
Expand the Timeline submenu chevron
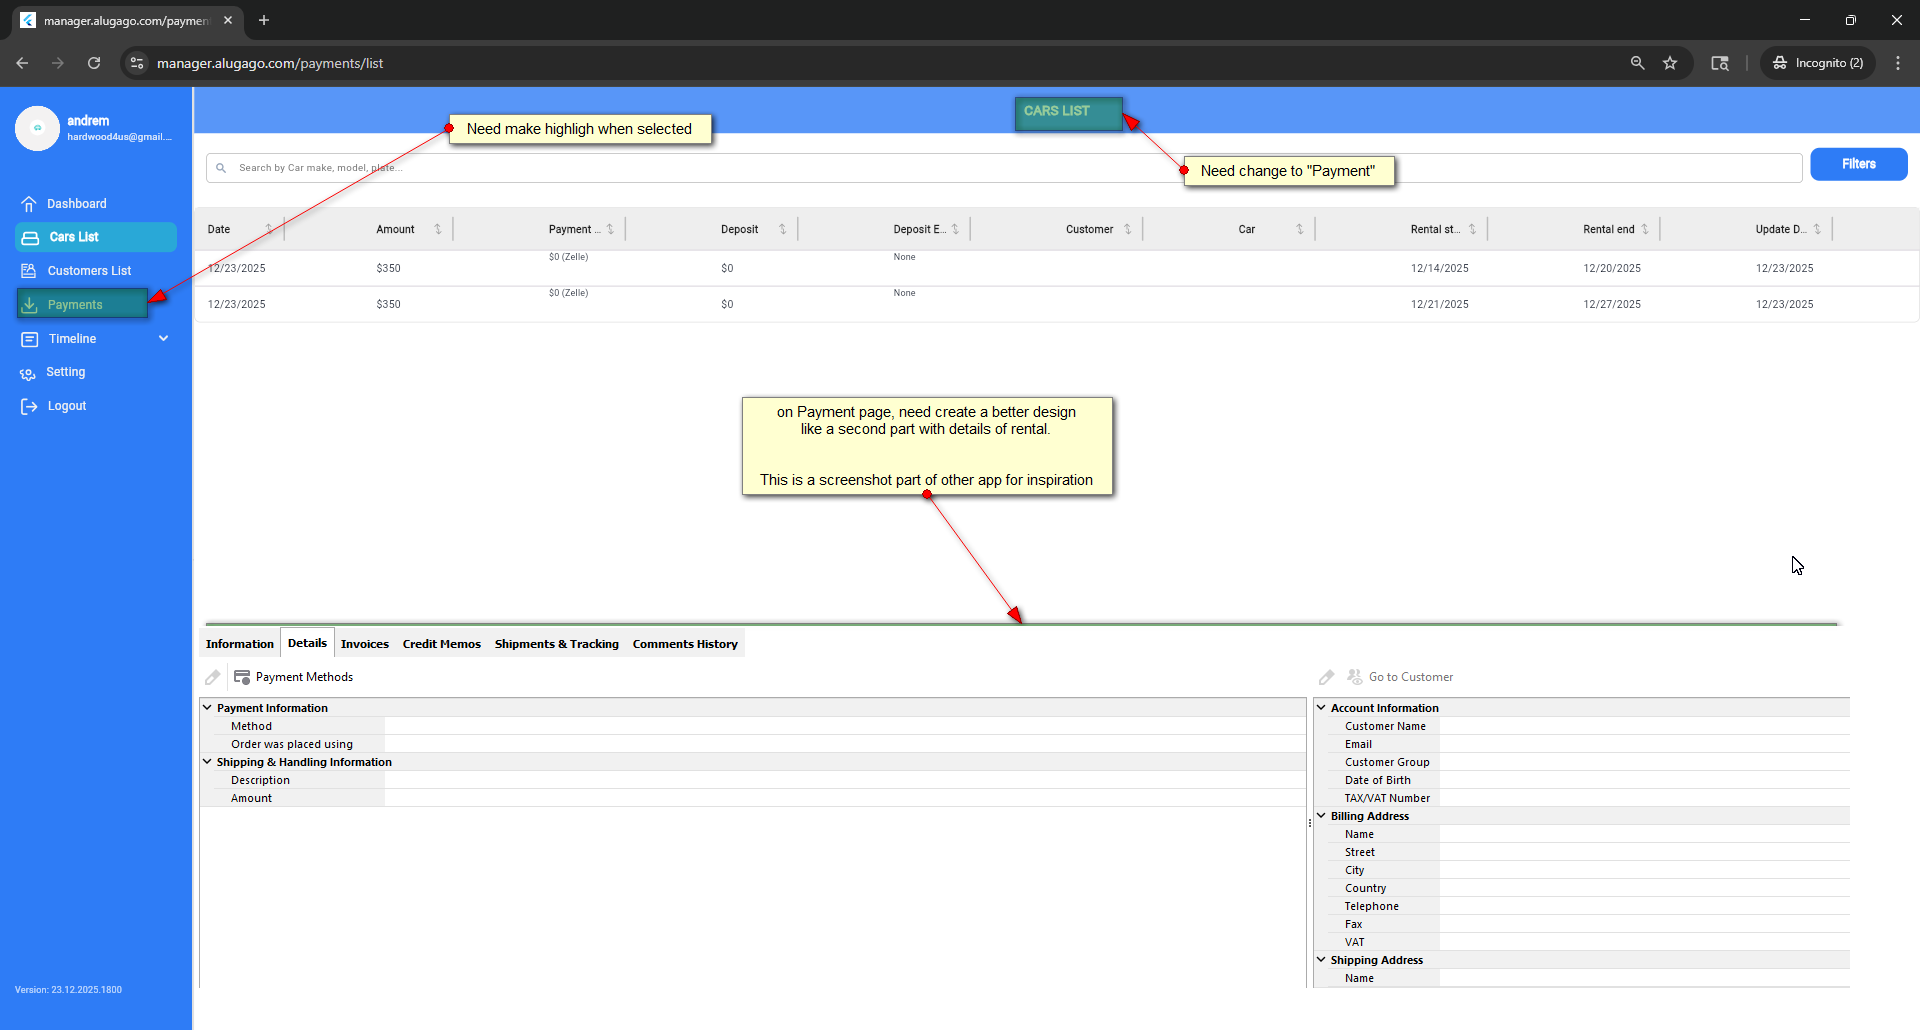point(164,339)
